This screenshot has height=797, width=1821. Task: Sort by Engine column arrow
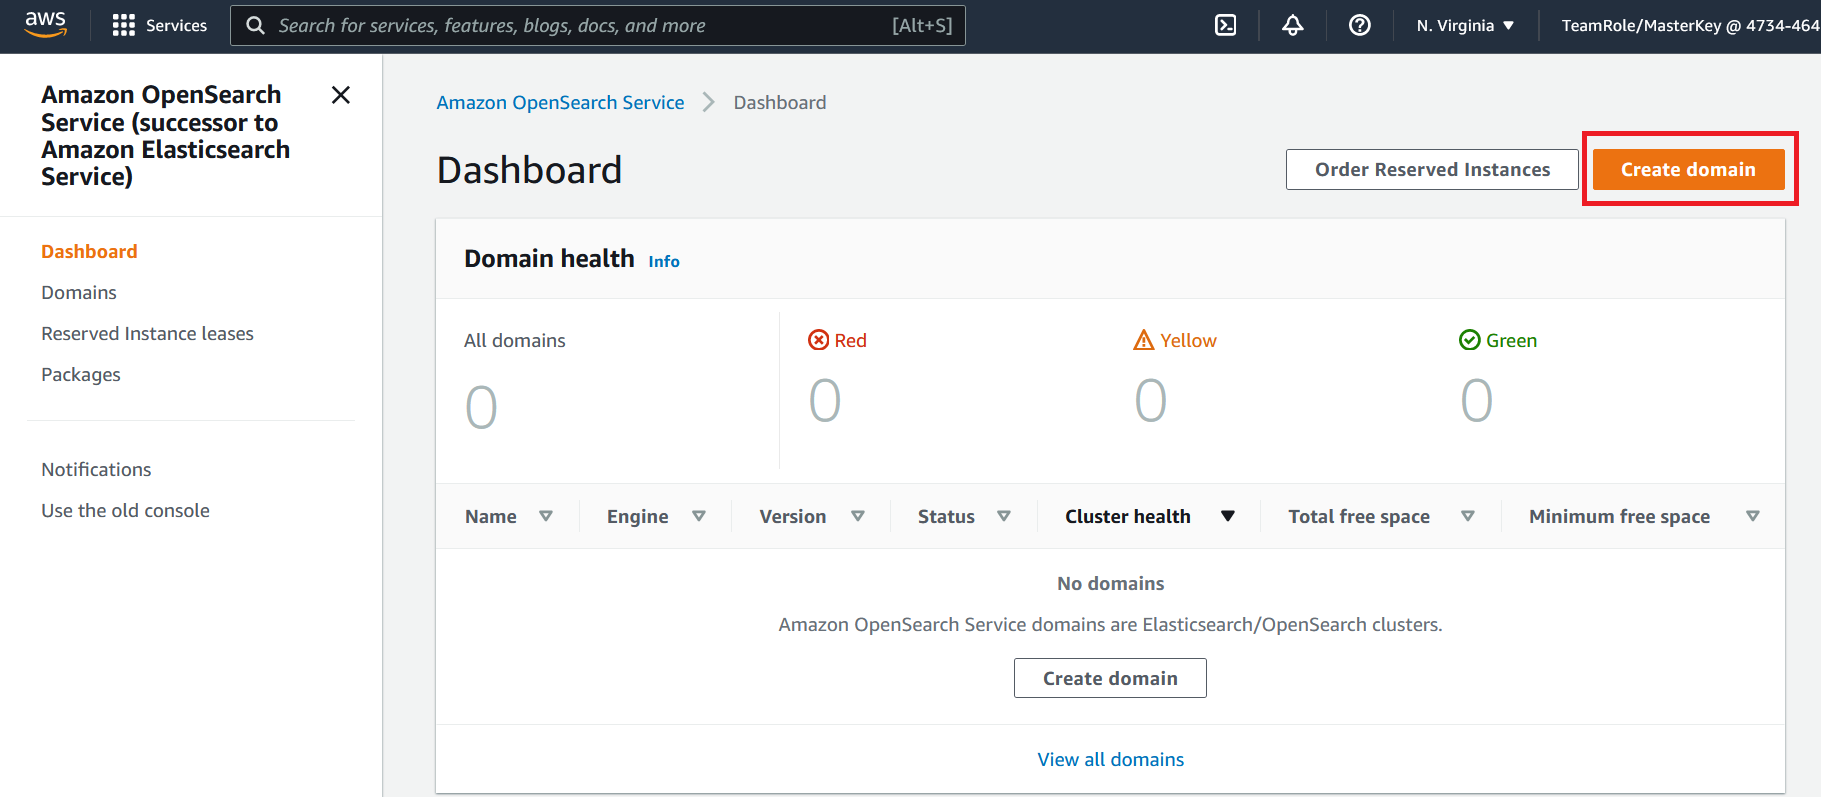[699, 516]
